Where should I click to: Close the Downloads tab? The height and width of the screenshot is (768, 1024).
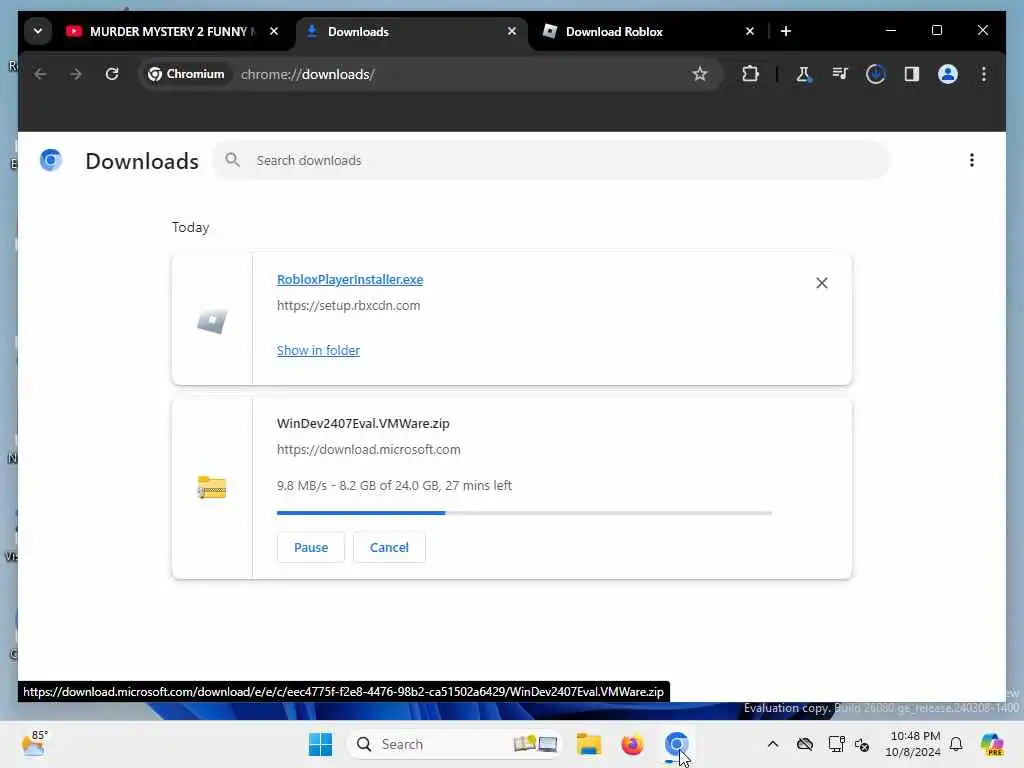click(512, 31)
